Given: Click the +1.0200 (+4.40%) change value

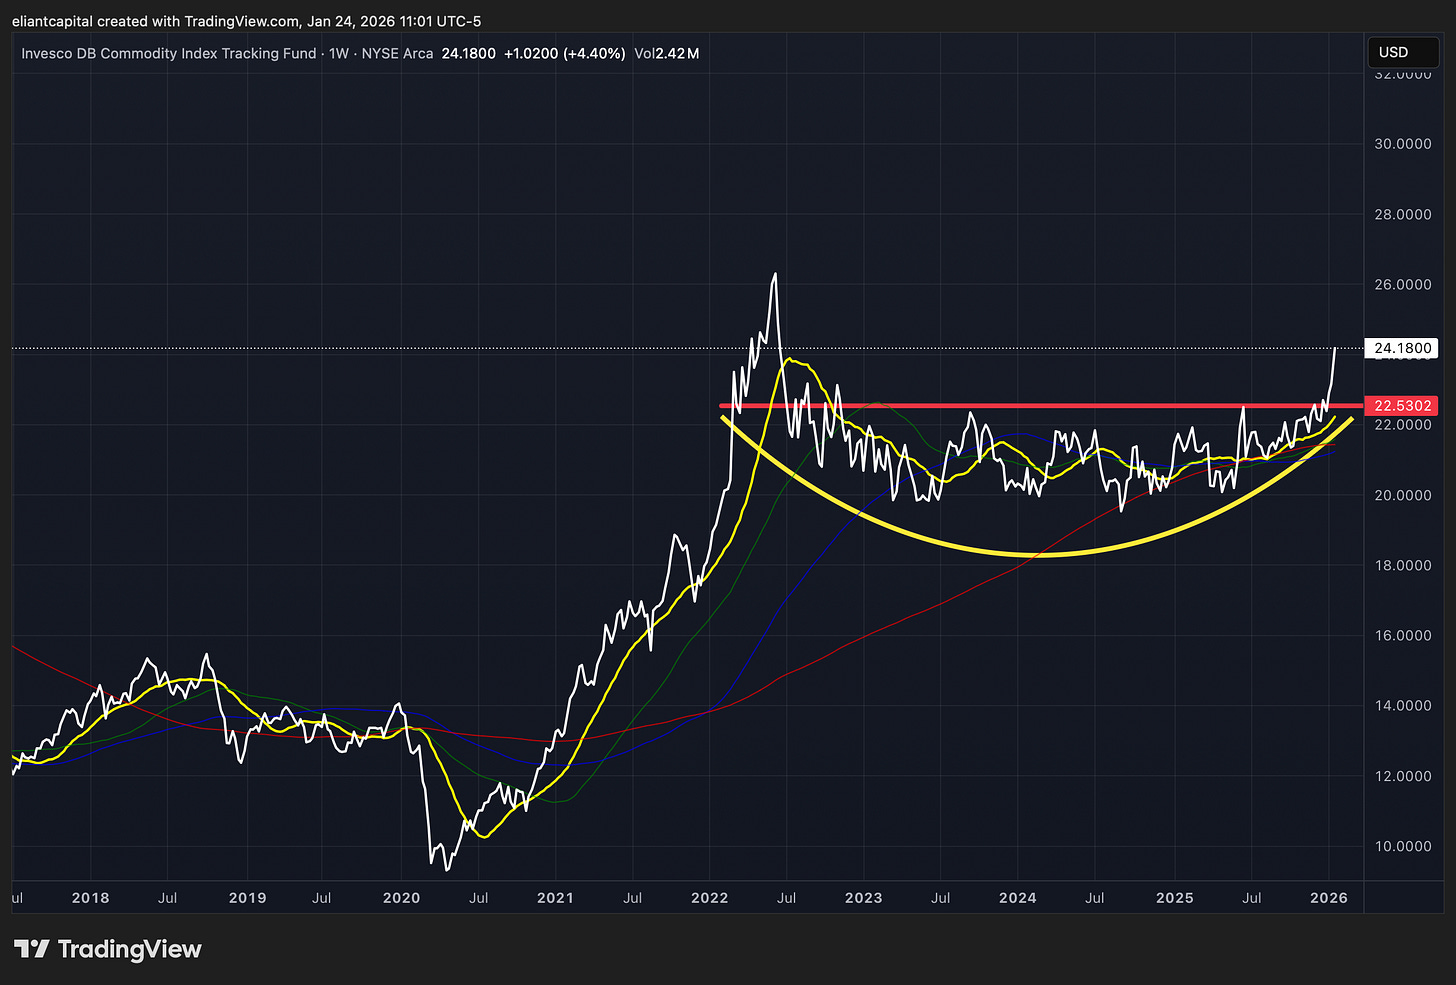Looking at the screenshot, I should pyautogui.click(x=564, y=53).
